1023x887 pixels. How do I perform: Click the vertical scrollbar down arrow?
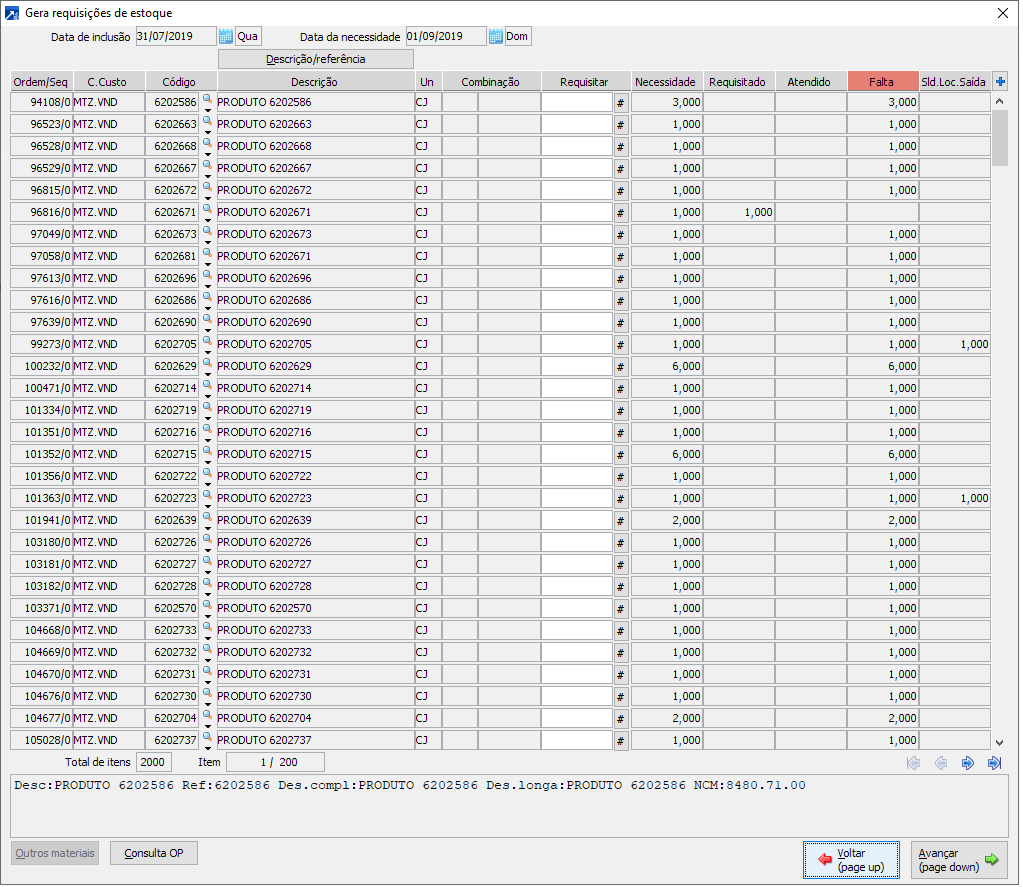[1000, 742]
